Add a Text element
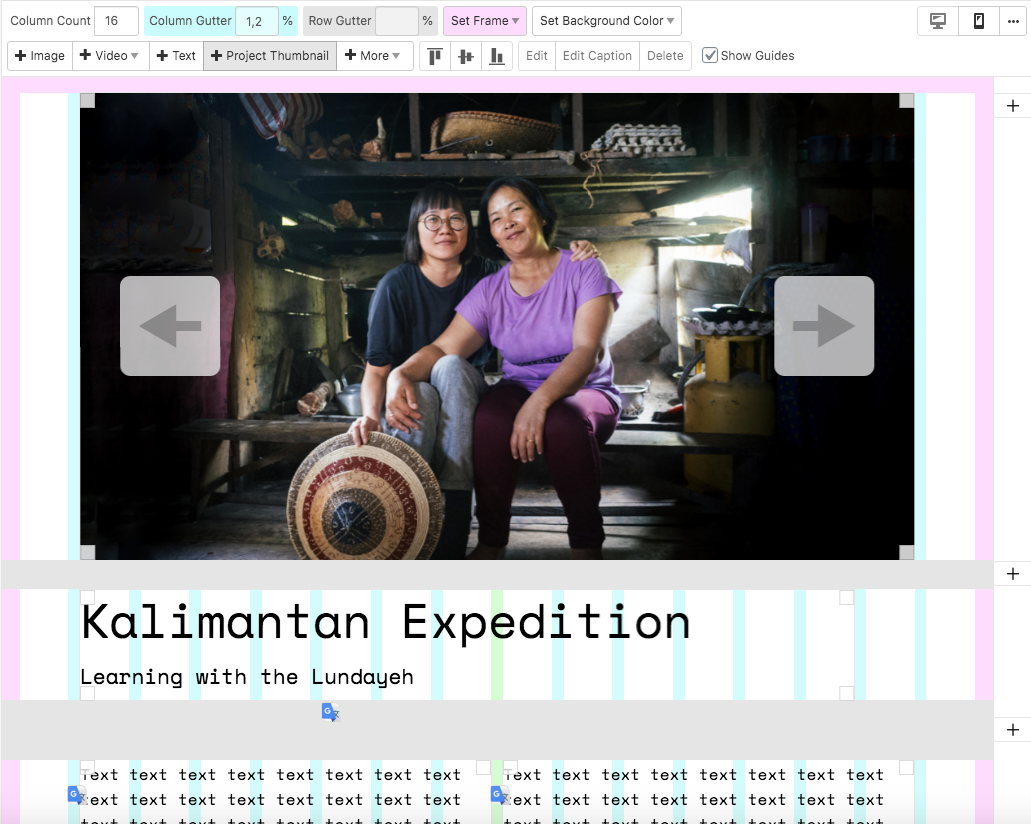Viewport: 1031px width, 824px height. tap(176, 56)
